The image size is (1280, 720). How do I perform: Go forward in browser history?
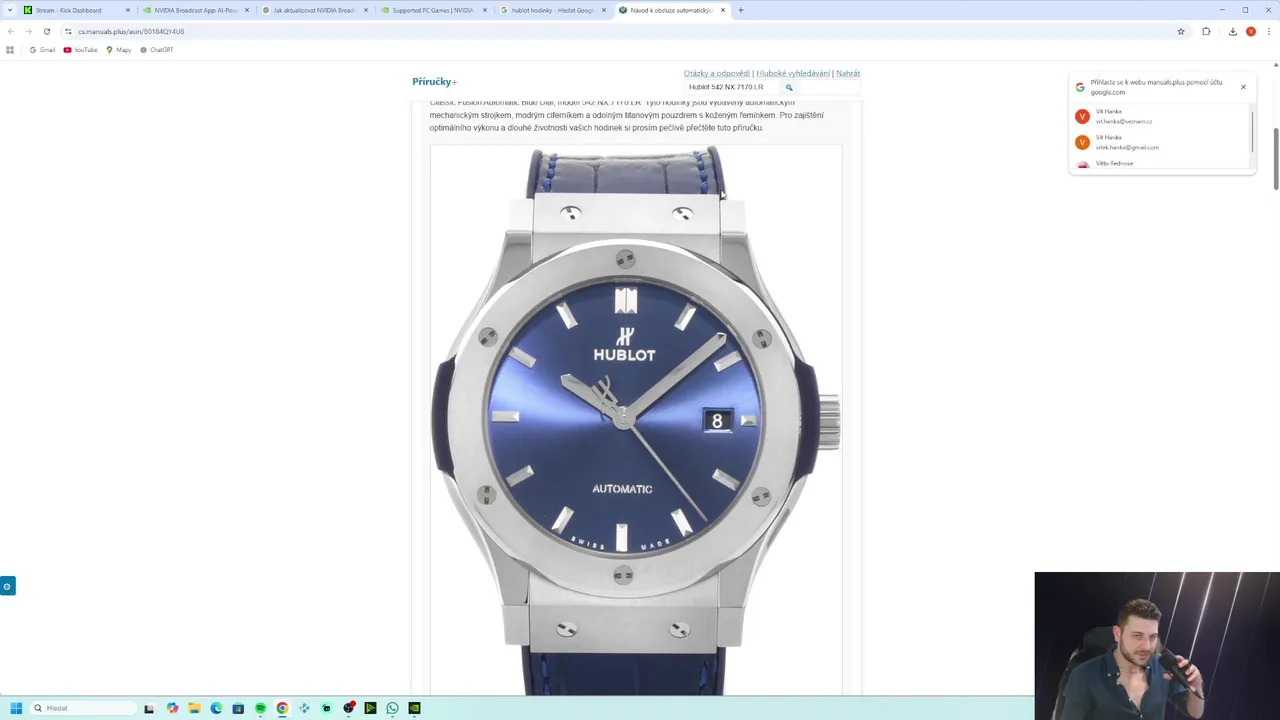pyautogui.click(x=28, y=31)
